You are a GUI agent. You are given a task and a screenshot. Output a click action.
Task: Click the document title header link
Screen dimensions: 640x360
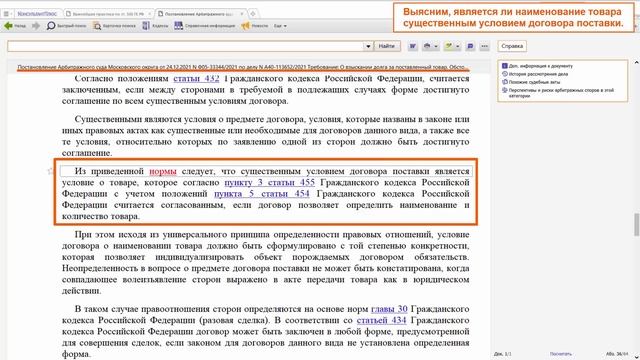[x=242, y=67]
